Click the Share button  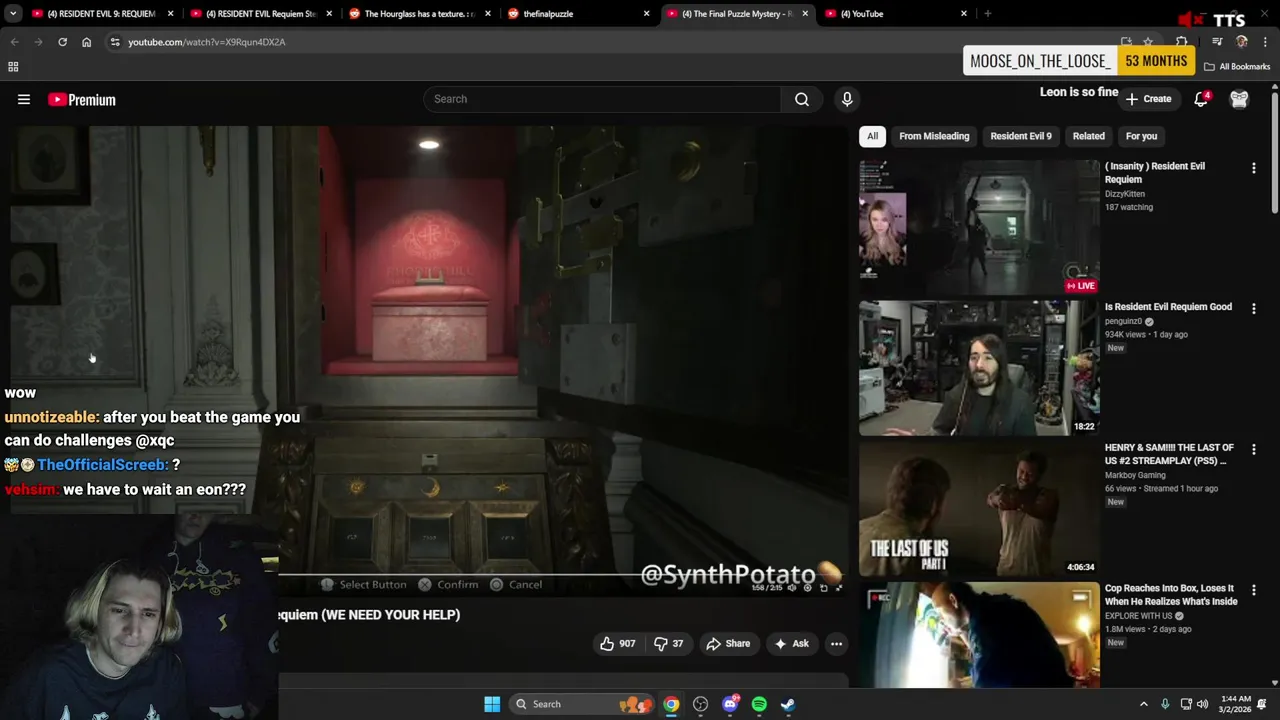pos(728,643)
